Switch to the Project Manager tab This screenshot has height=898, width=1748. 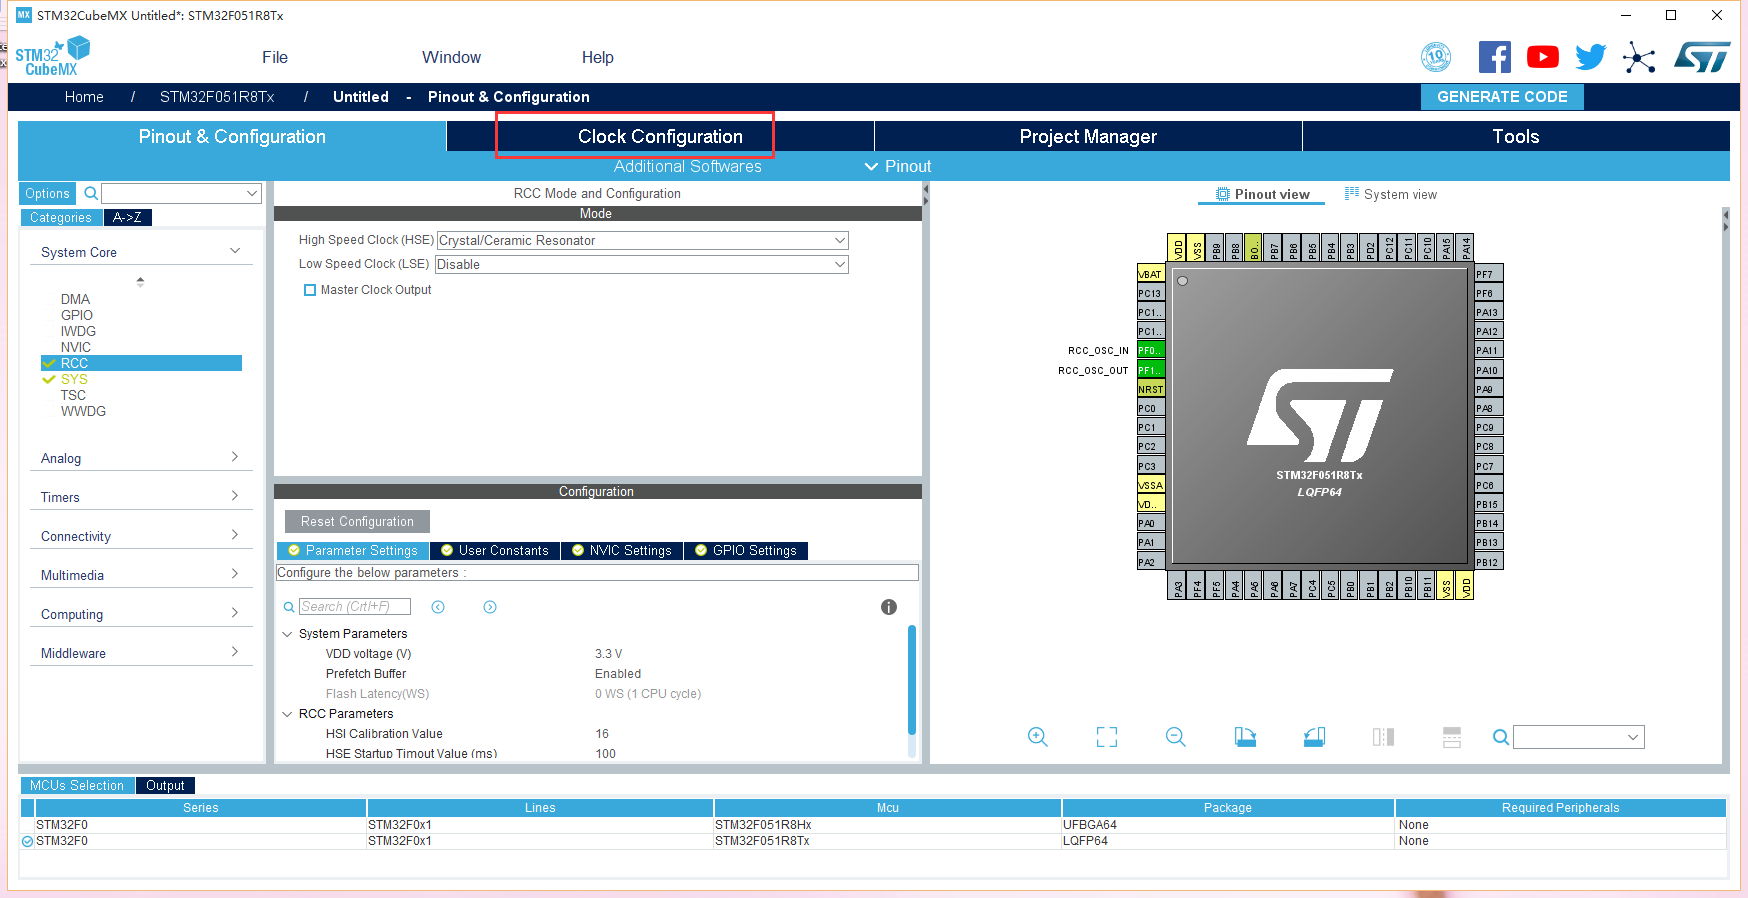(1088, 136)
